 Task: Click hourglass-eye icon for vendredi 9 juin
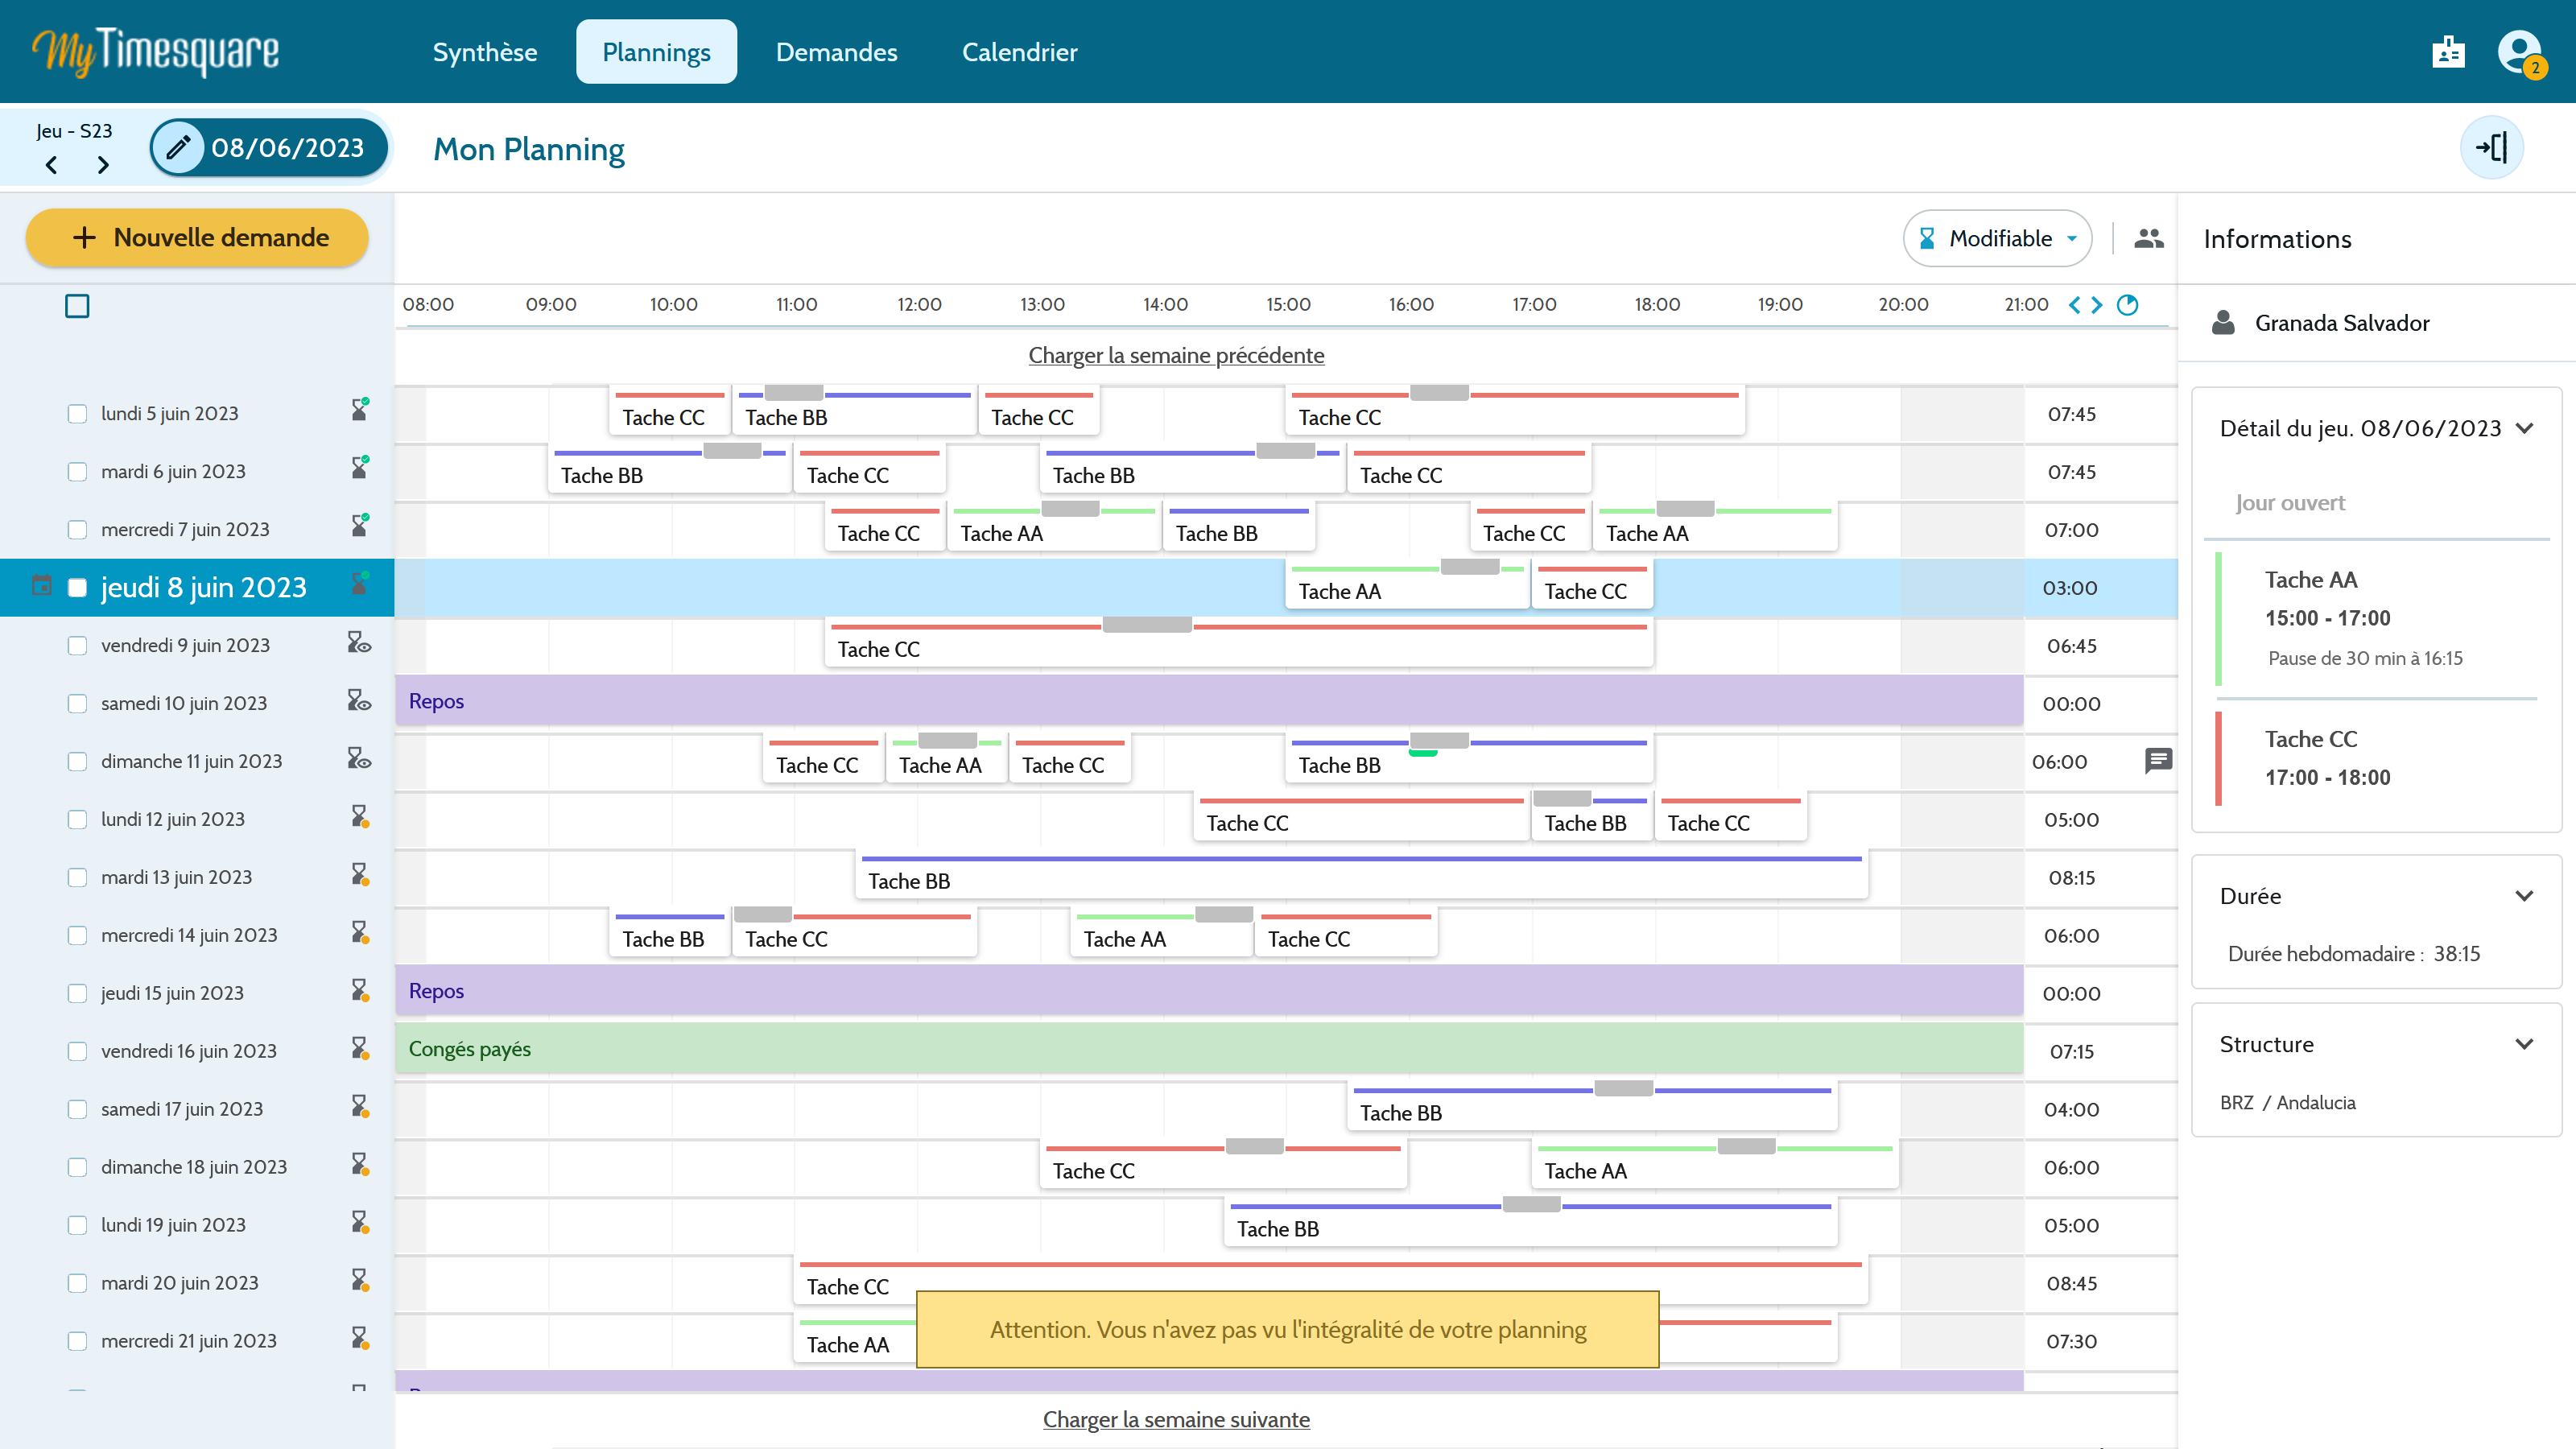pyautogui.click(x=359, y=643)
